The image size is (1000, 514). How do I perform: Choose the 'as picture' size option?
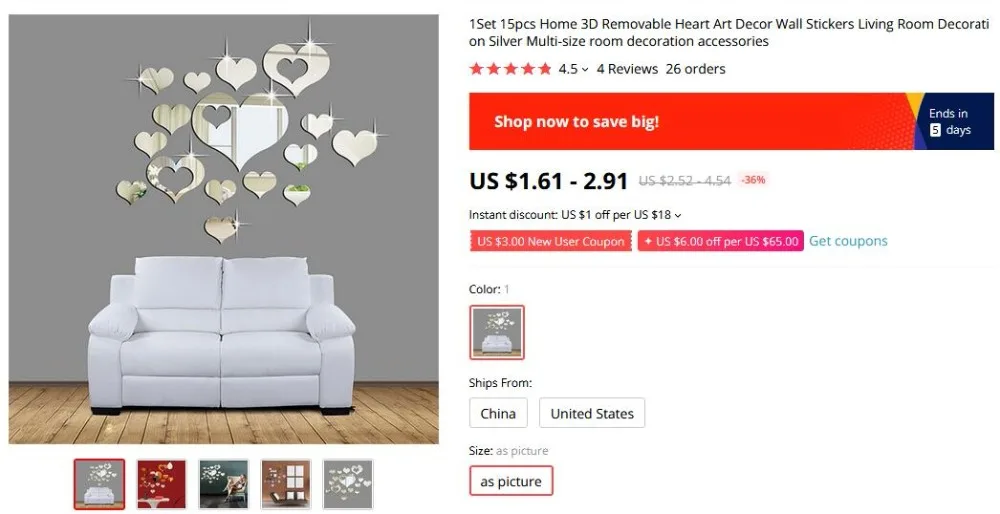pos(511,481)
